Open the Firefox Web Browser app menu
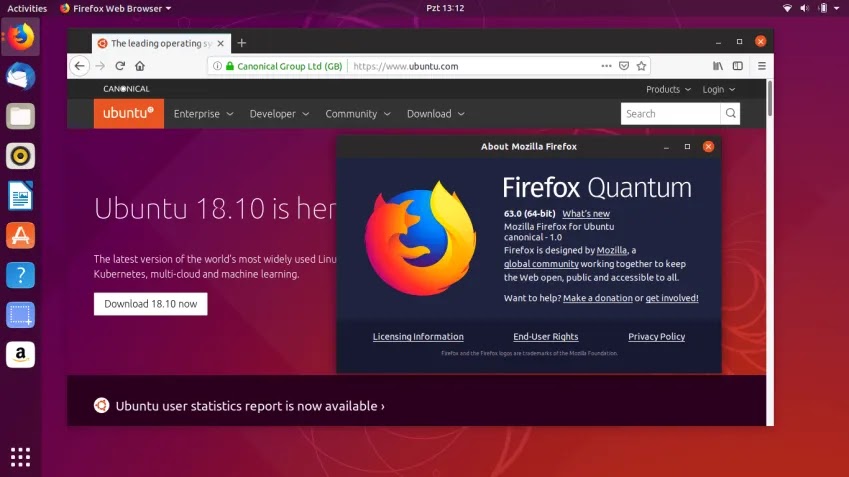The width and height of the screenshot is (849, 477). point(116,8)
